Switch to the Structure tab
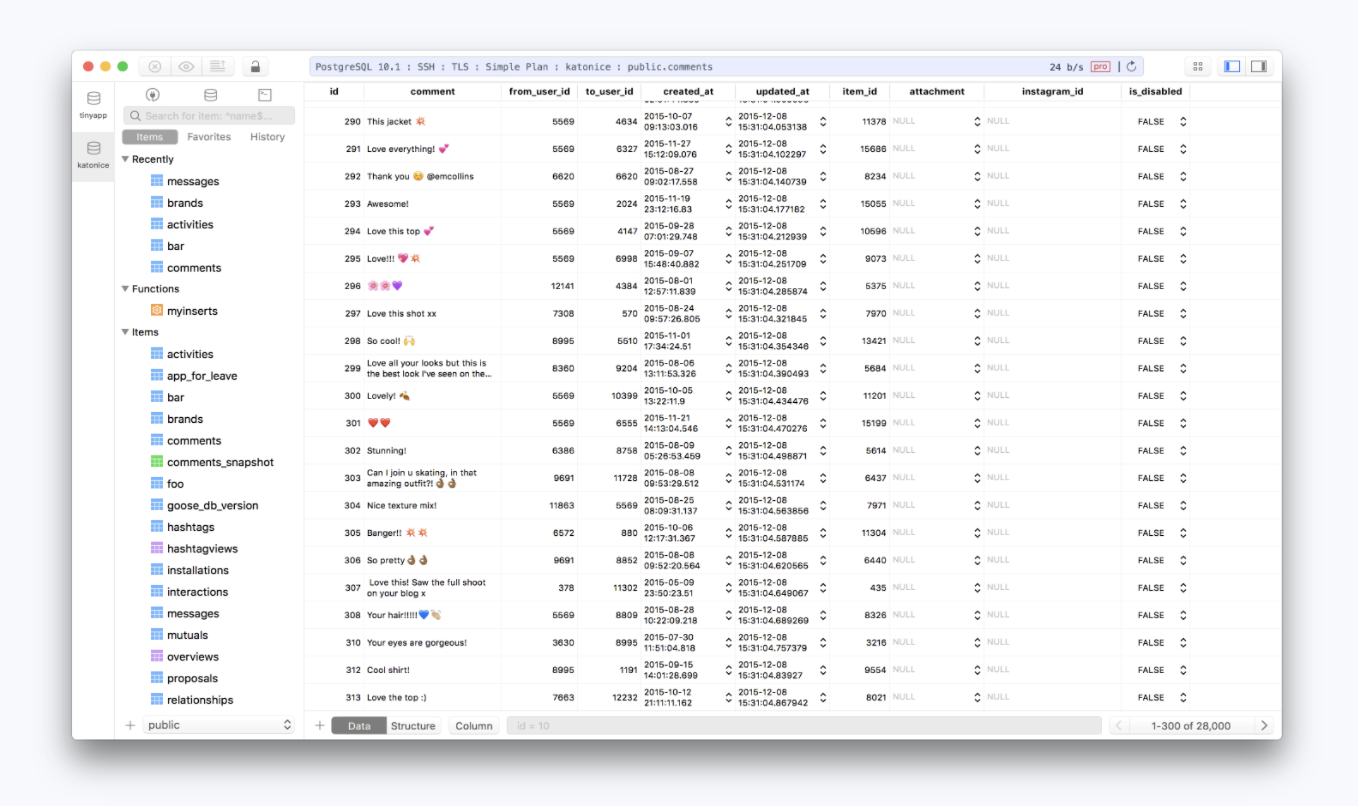1358x806 pixels. 413,726
